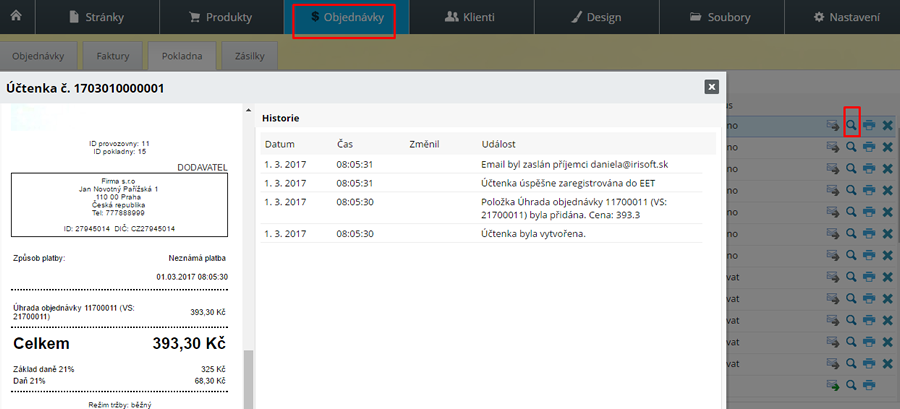Open the Klienti menu
Screen dimensions: 900x409
click(470, 17)
